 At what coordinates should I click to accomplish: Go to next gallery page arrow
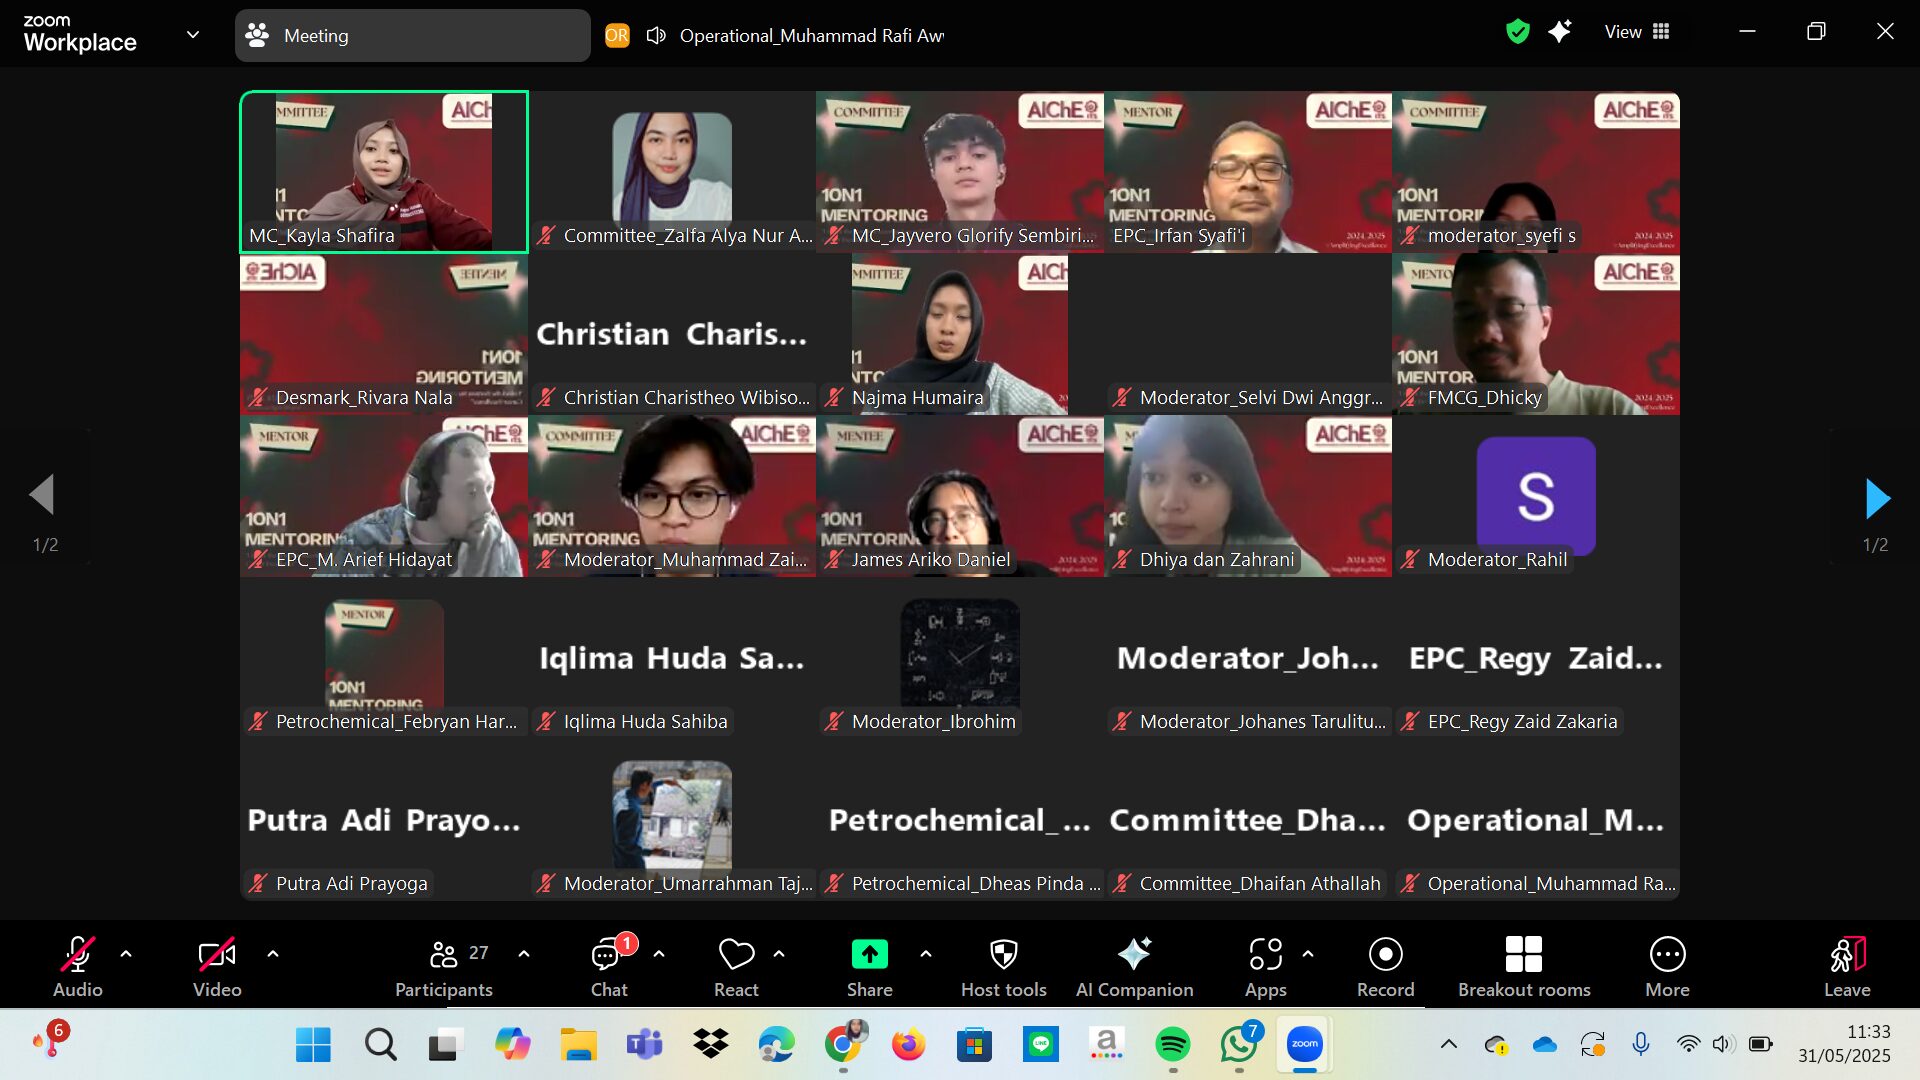pyautogui.click(x=1877, y=498)
